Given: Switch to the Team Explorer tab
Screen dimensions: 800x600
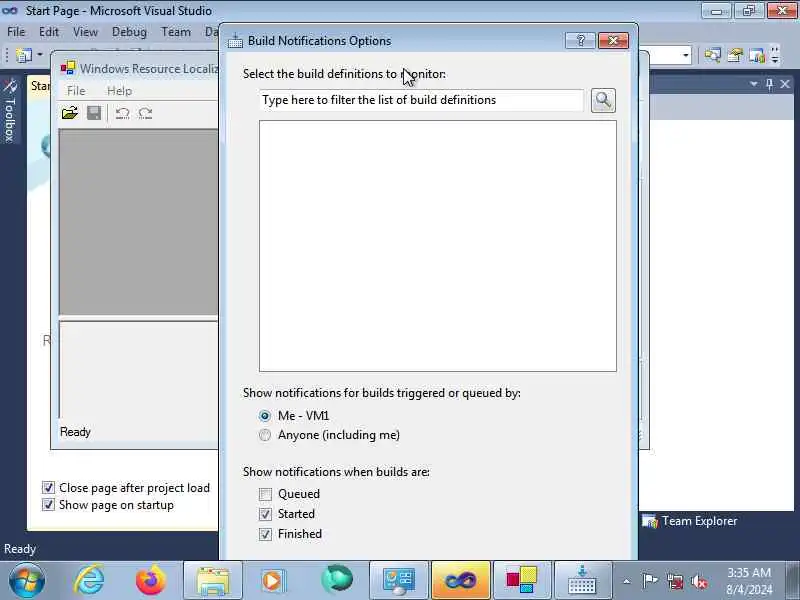Looking at the screenshot, I should tap(689, 521).
